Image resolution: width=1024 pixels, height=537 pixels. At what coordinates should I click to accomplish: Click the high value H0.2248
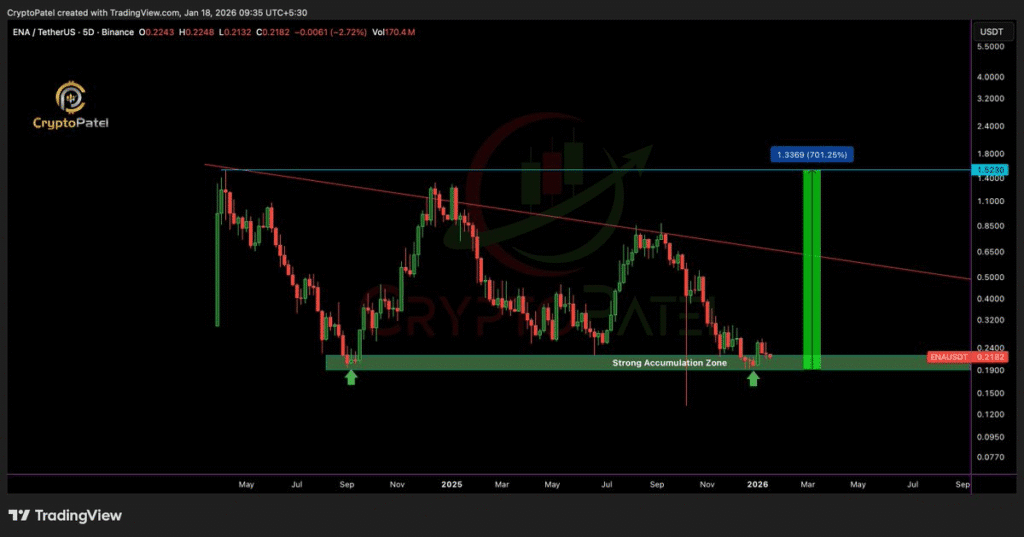click(196, 32)
